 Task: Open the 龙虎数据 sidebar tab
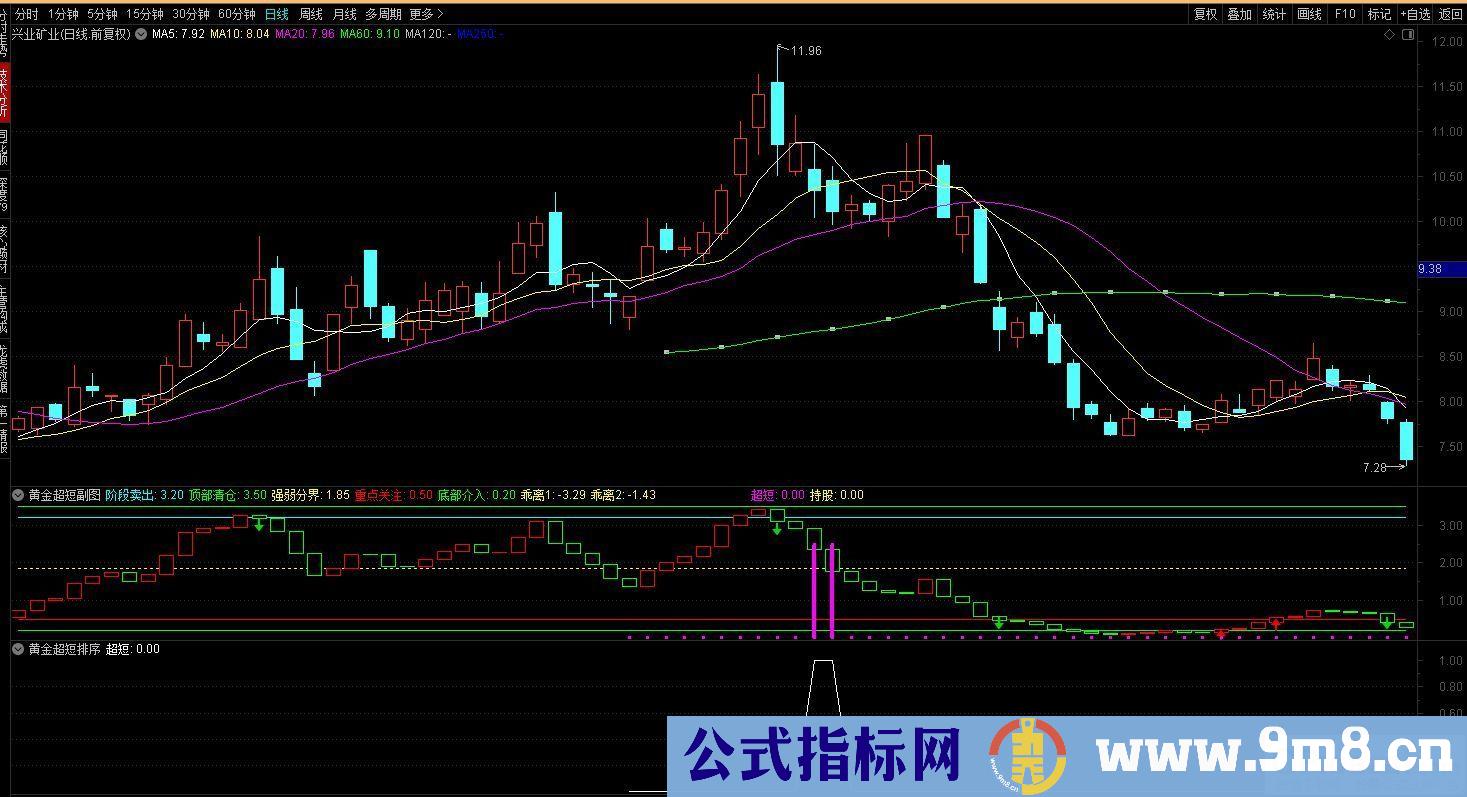point(4,369)
